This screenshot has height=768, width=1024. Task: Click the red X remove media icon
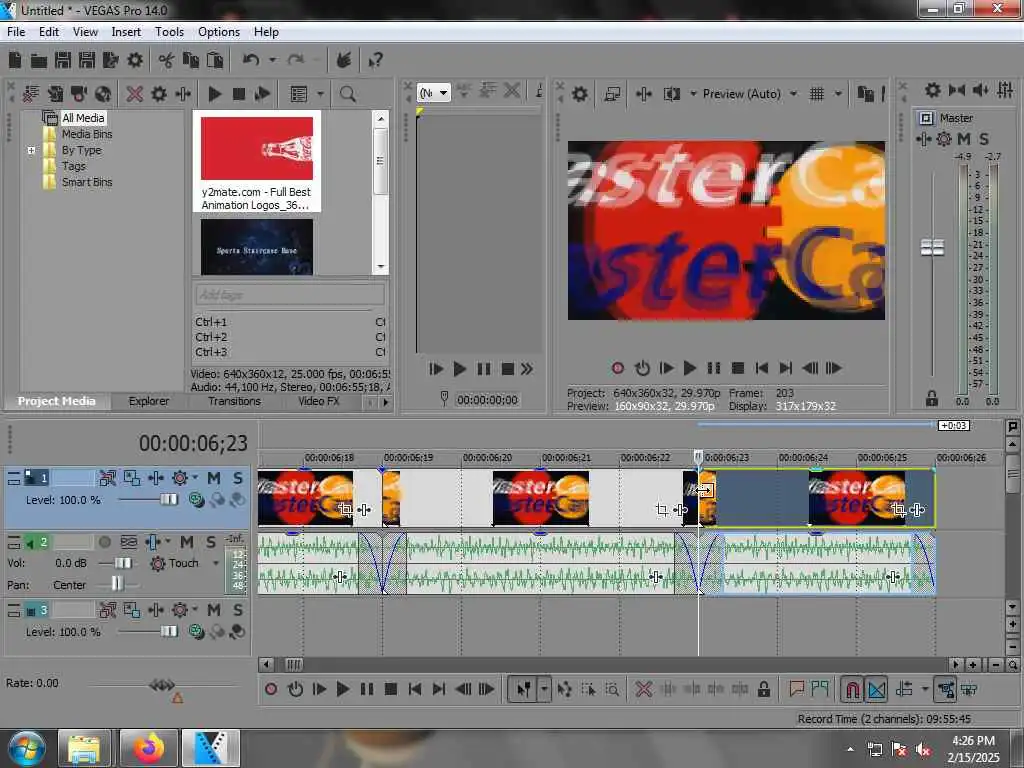click(x=135, y=94)
